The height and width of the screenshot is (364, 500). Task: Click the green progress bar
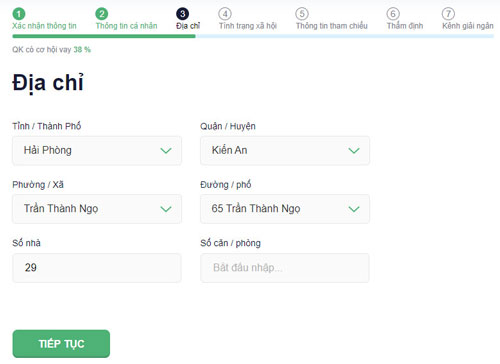point(104,36)
